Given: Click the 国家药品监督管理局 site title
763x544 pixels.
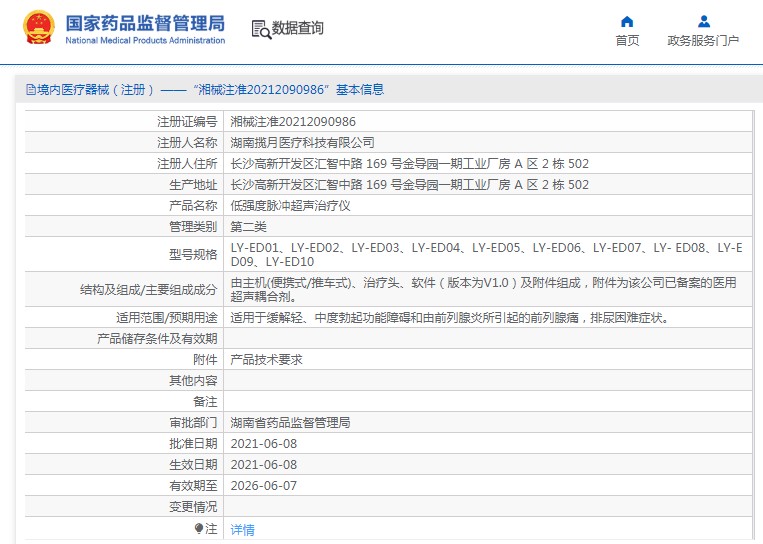Looking at the screenshot, I should [x=145, y=23].
